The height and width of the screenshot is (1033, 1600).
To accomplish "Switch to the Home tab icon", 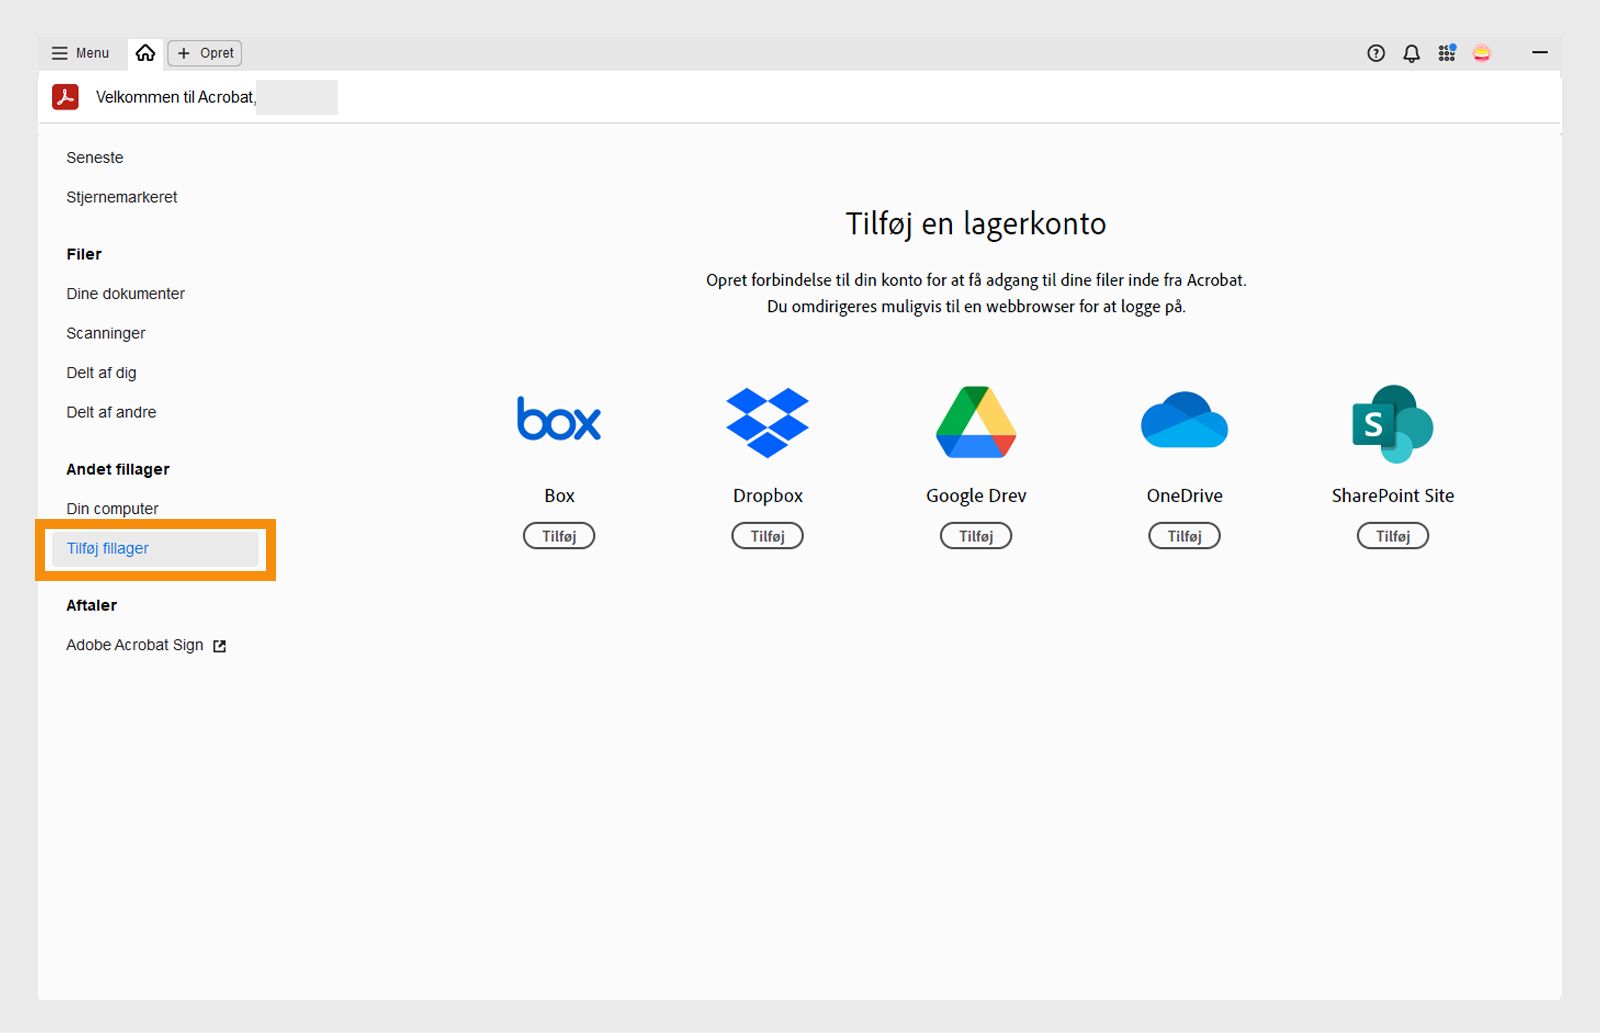I will pos(145,52).
